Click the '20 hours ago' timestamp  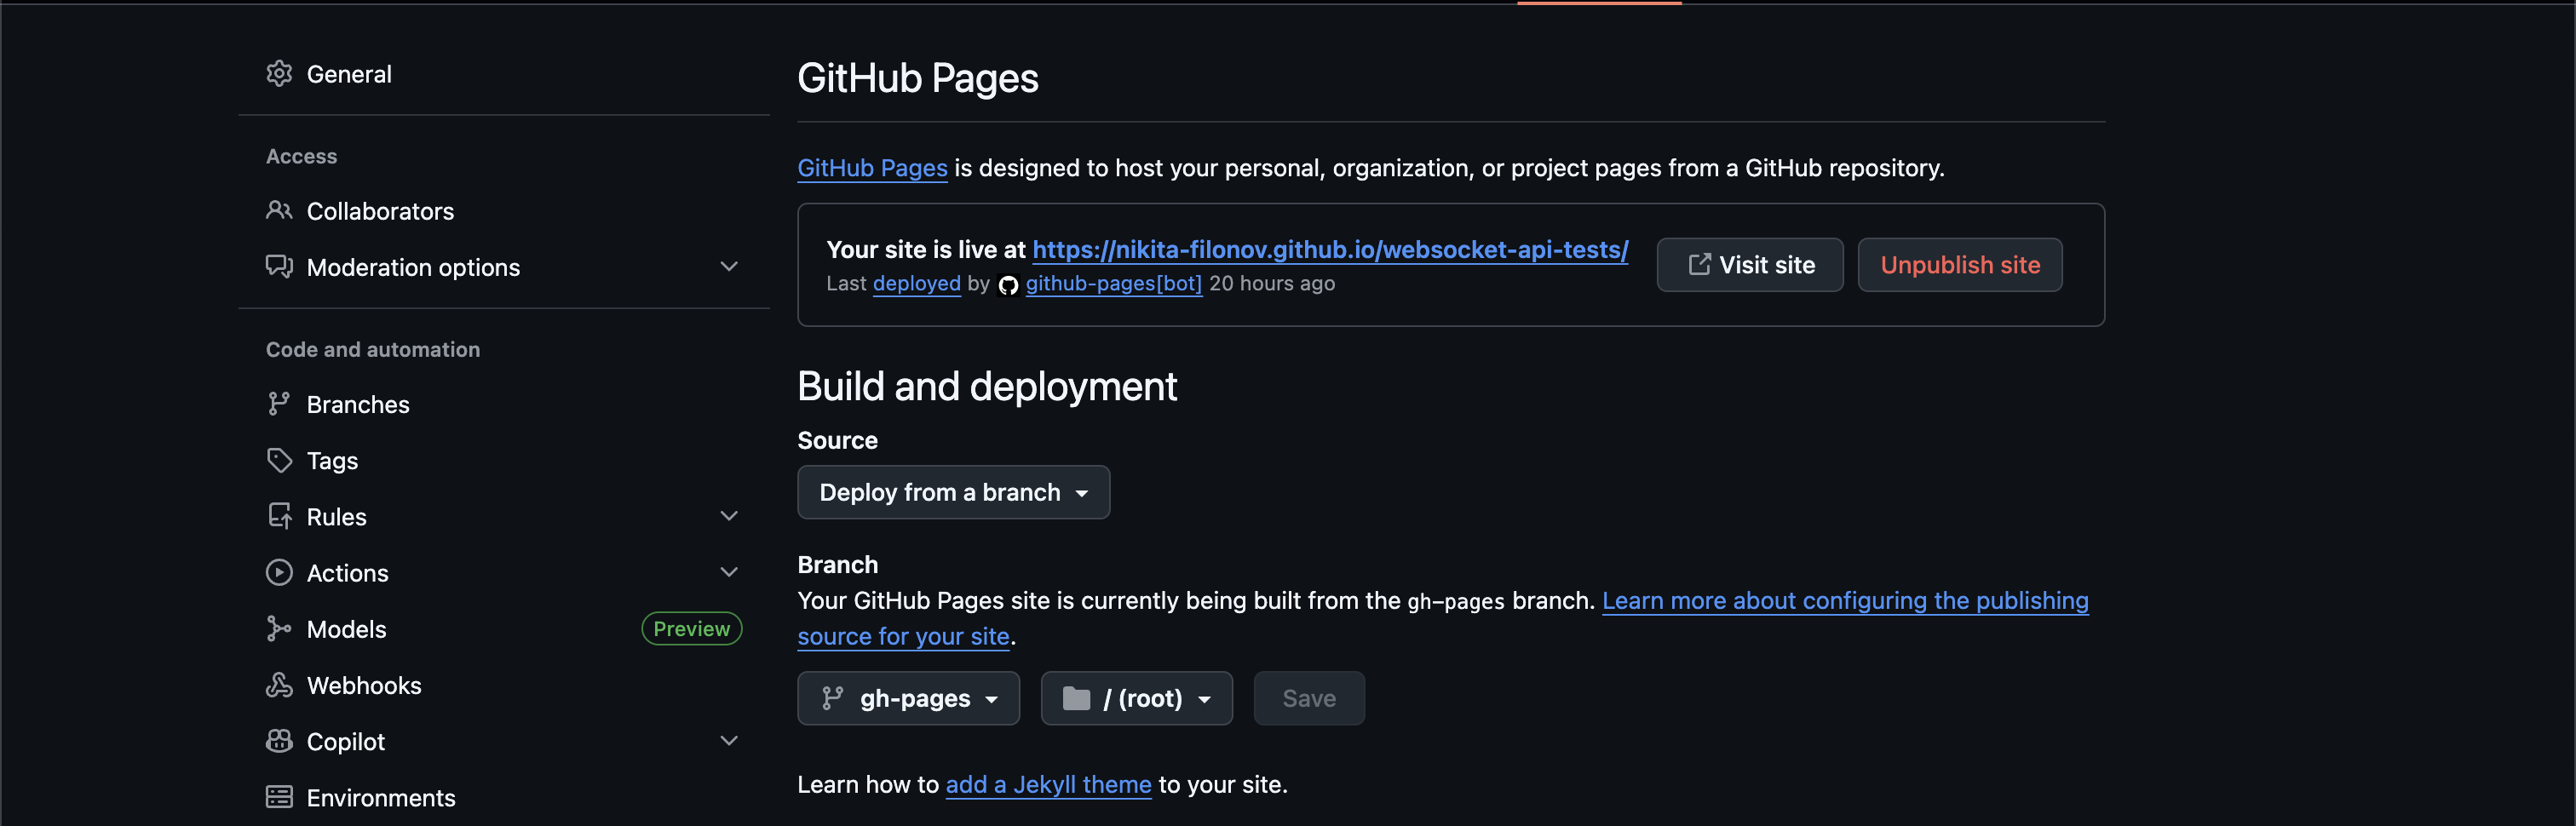1272,283
